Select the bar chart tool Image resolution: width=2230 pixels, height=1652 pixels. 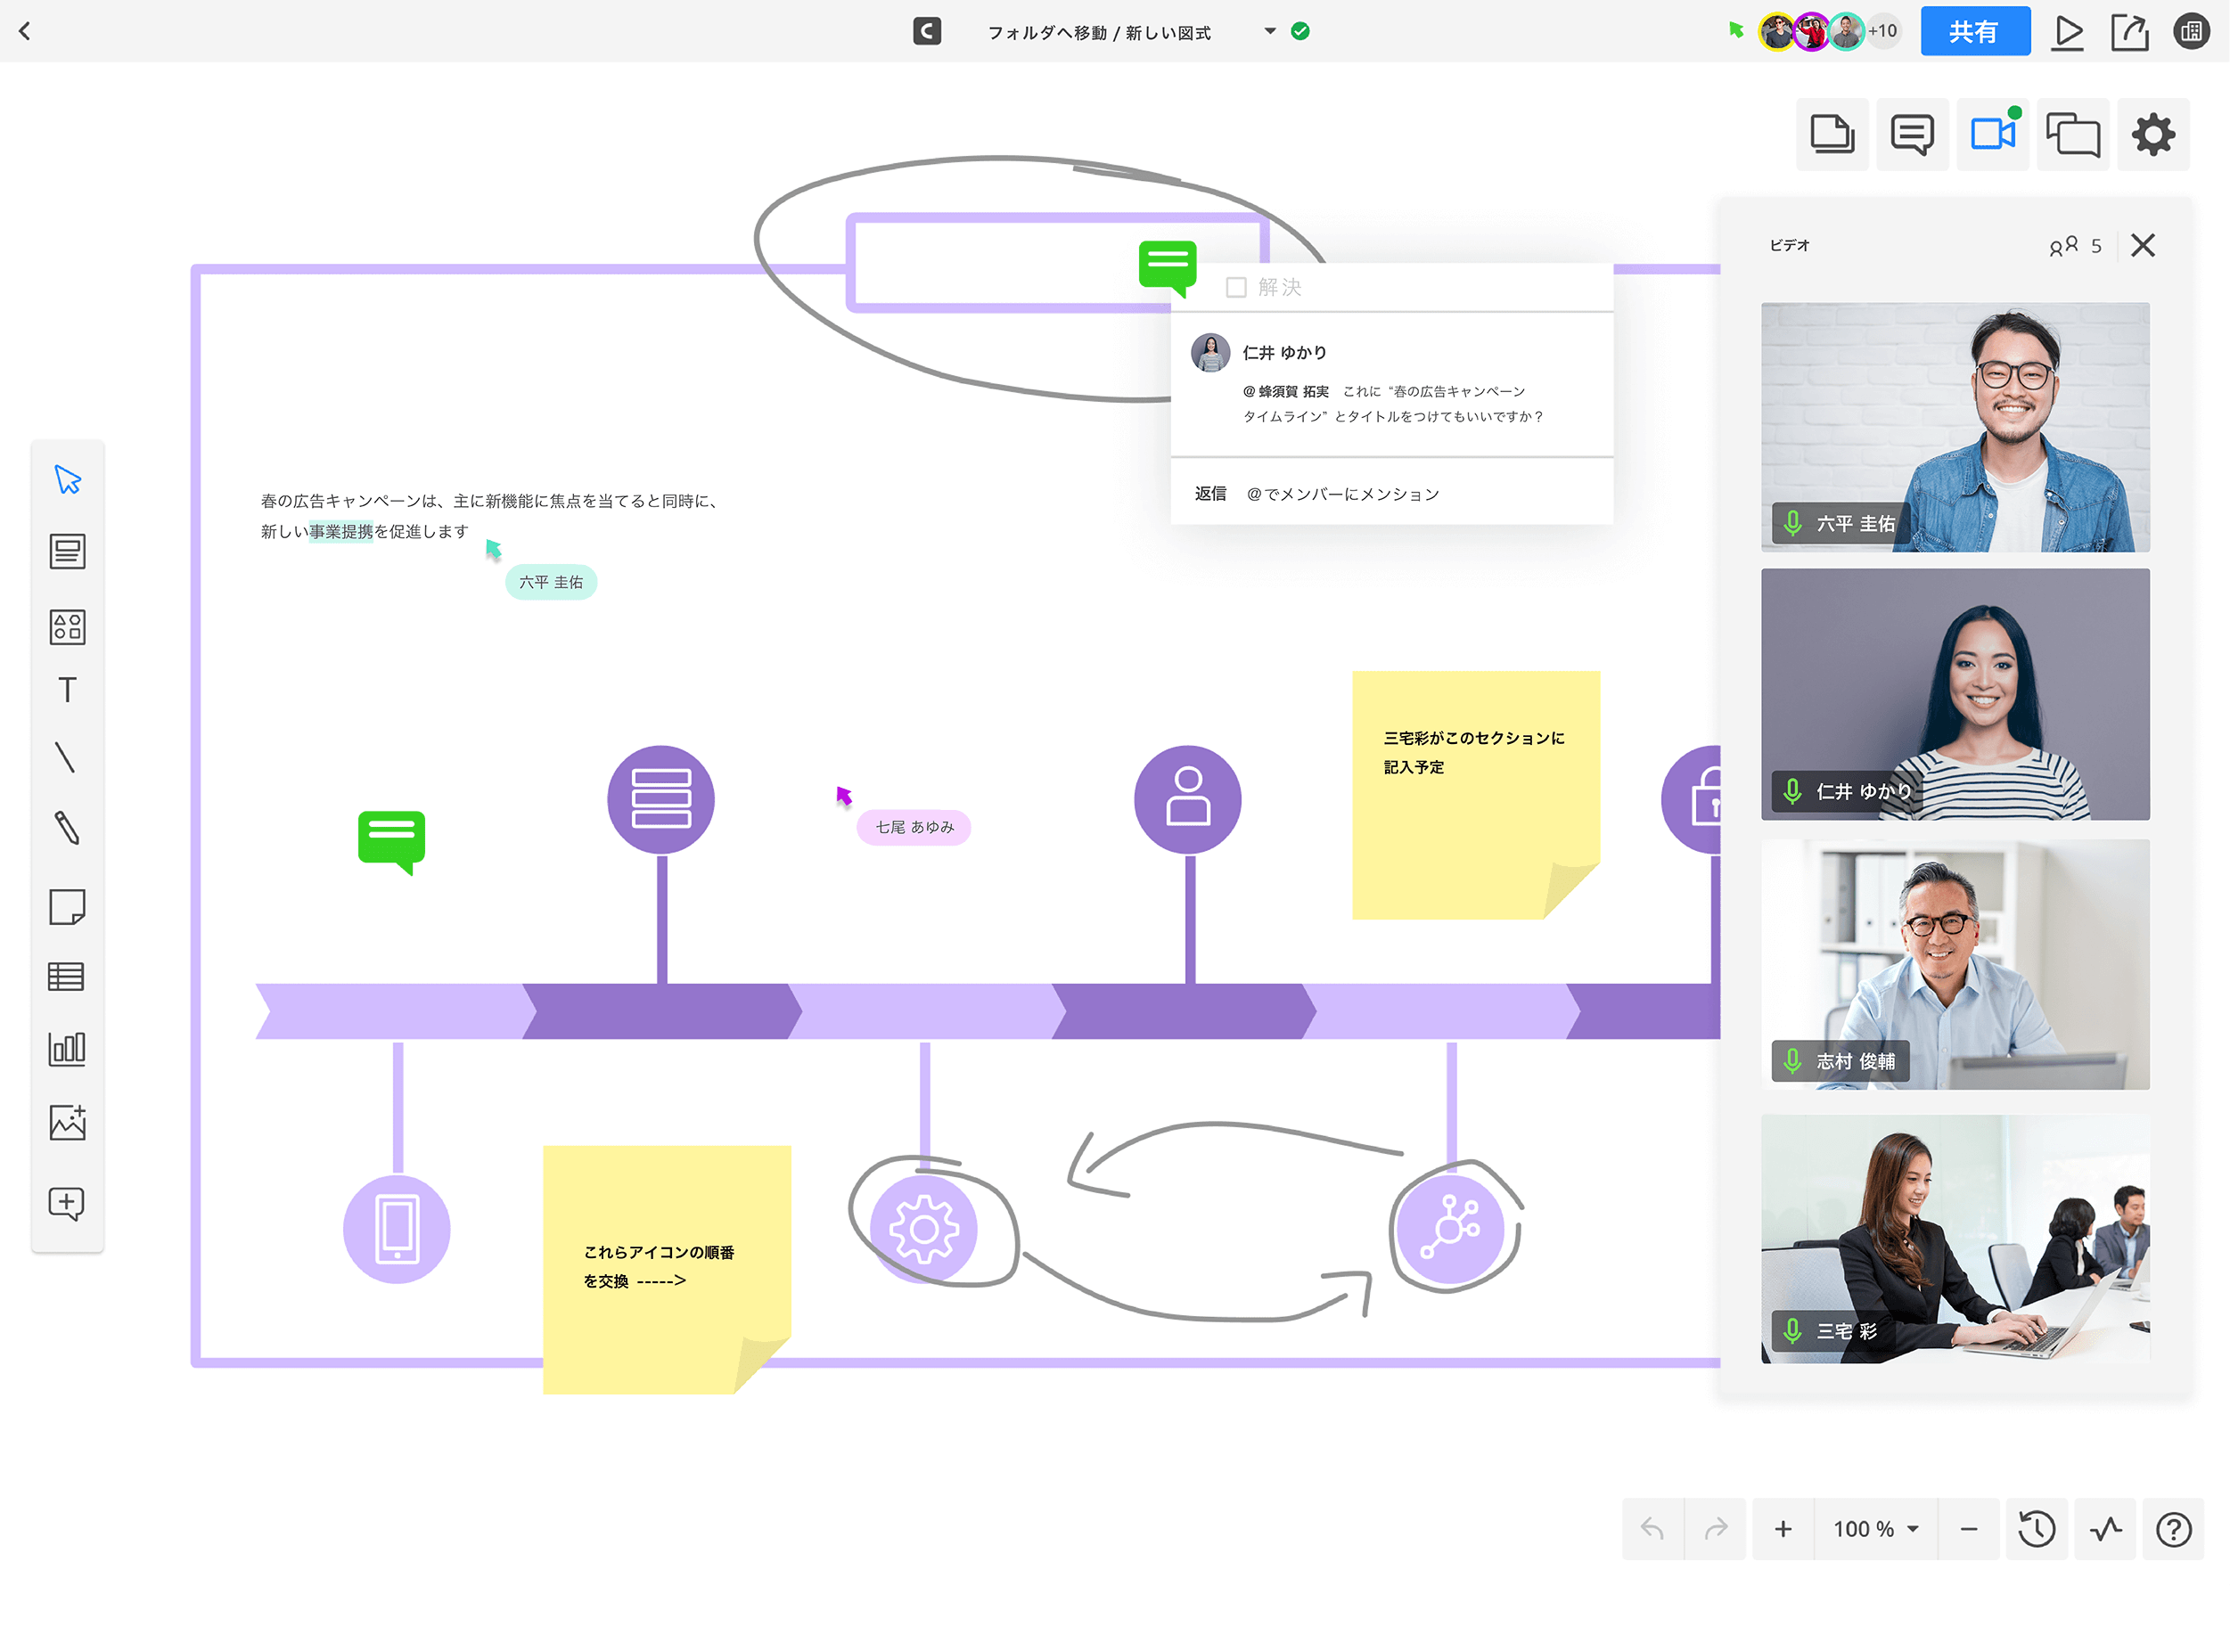[x=67, y=1048]
